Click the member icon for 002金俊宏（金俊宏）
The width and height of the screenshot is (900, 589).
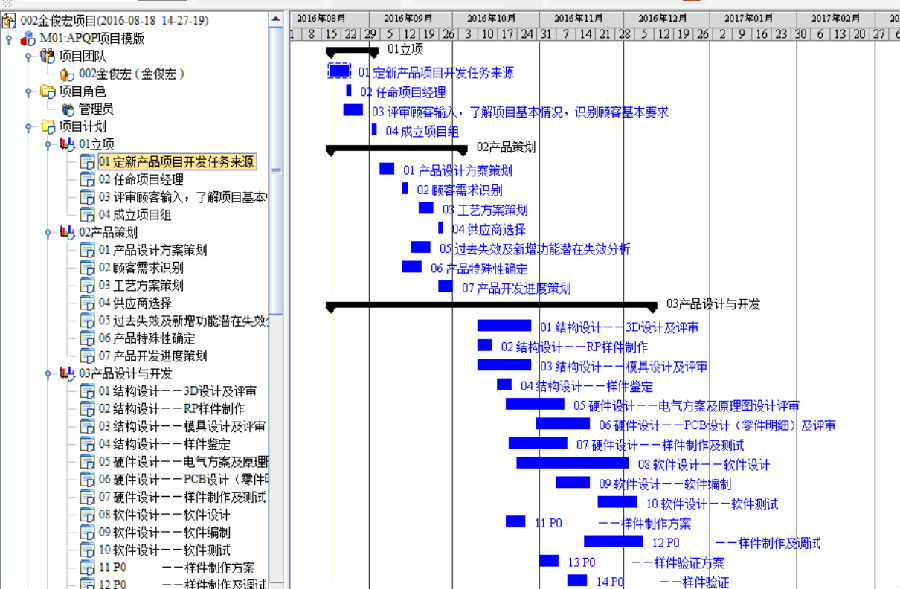(67, 74)
